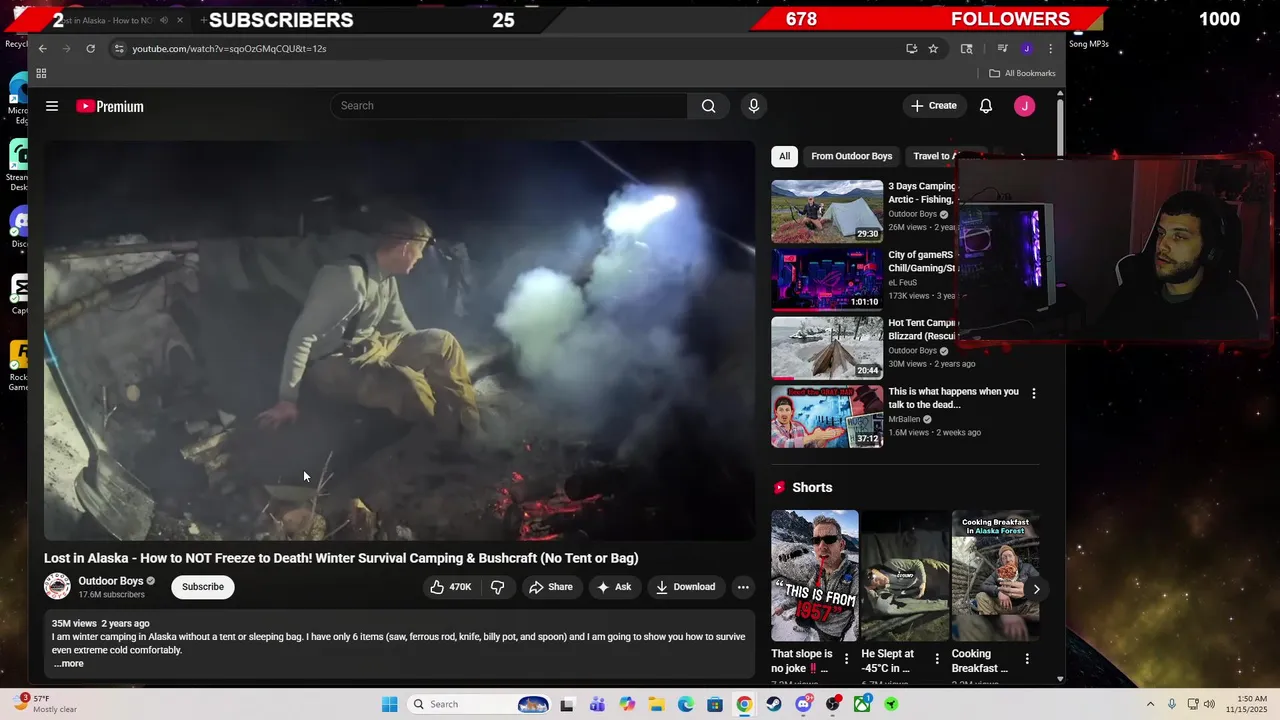Share the video
This screenshot has height=720, width=1280.
point(551,587)
